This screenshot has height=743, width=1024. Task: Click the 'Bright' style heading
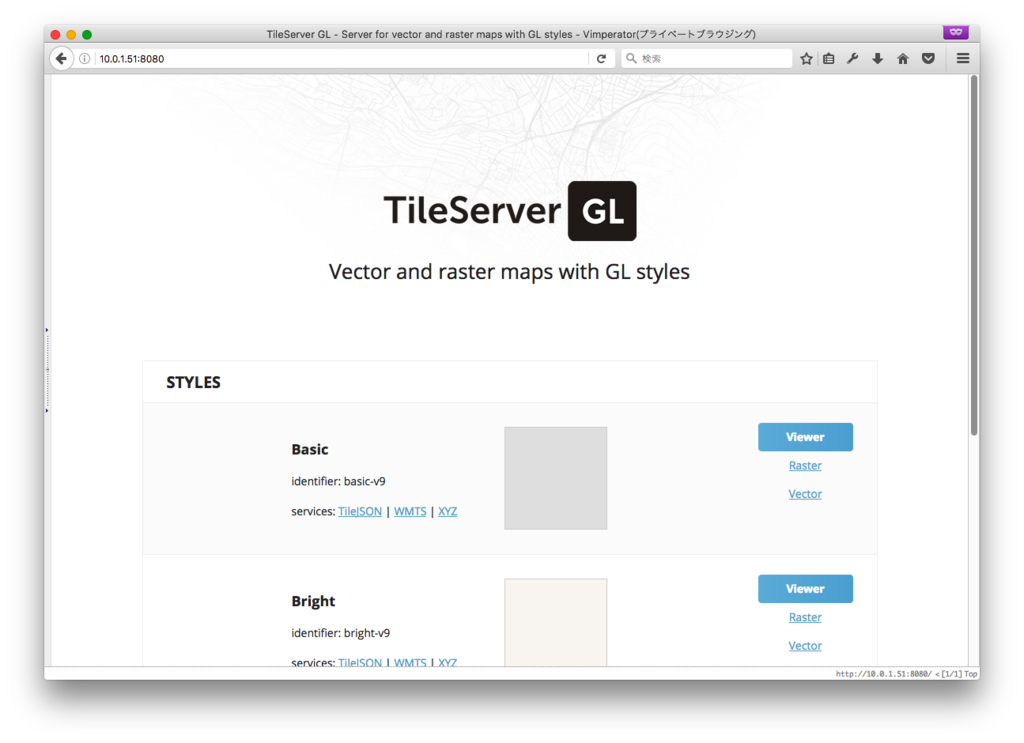pyautogui.click(x=313, y=601)
